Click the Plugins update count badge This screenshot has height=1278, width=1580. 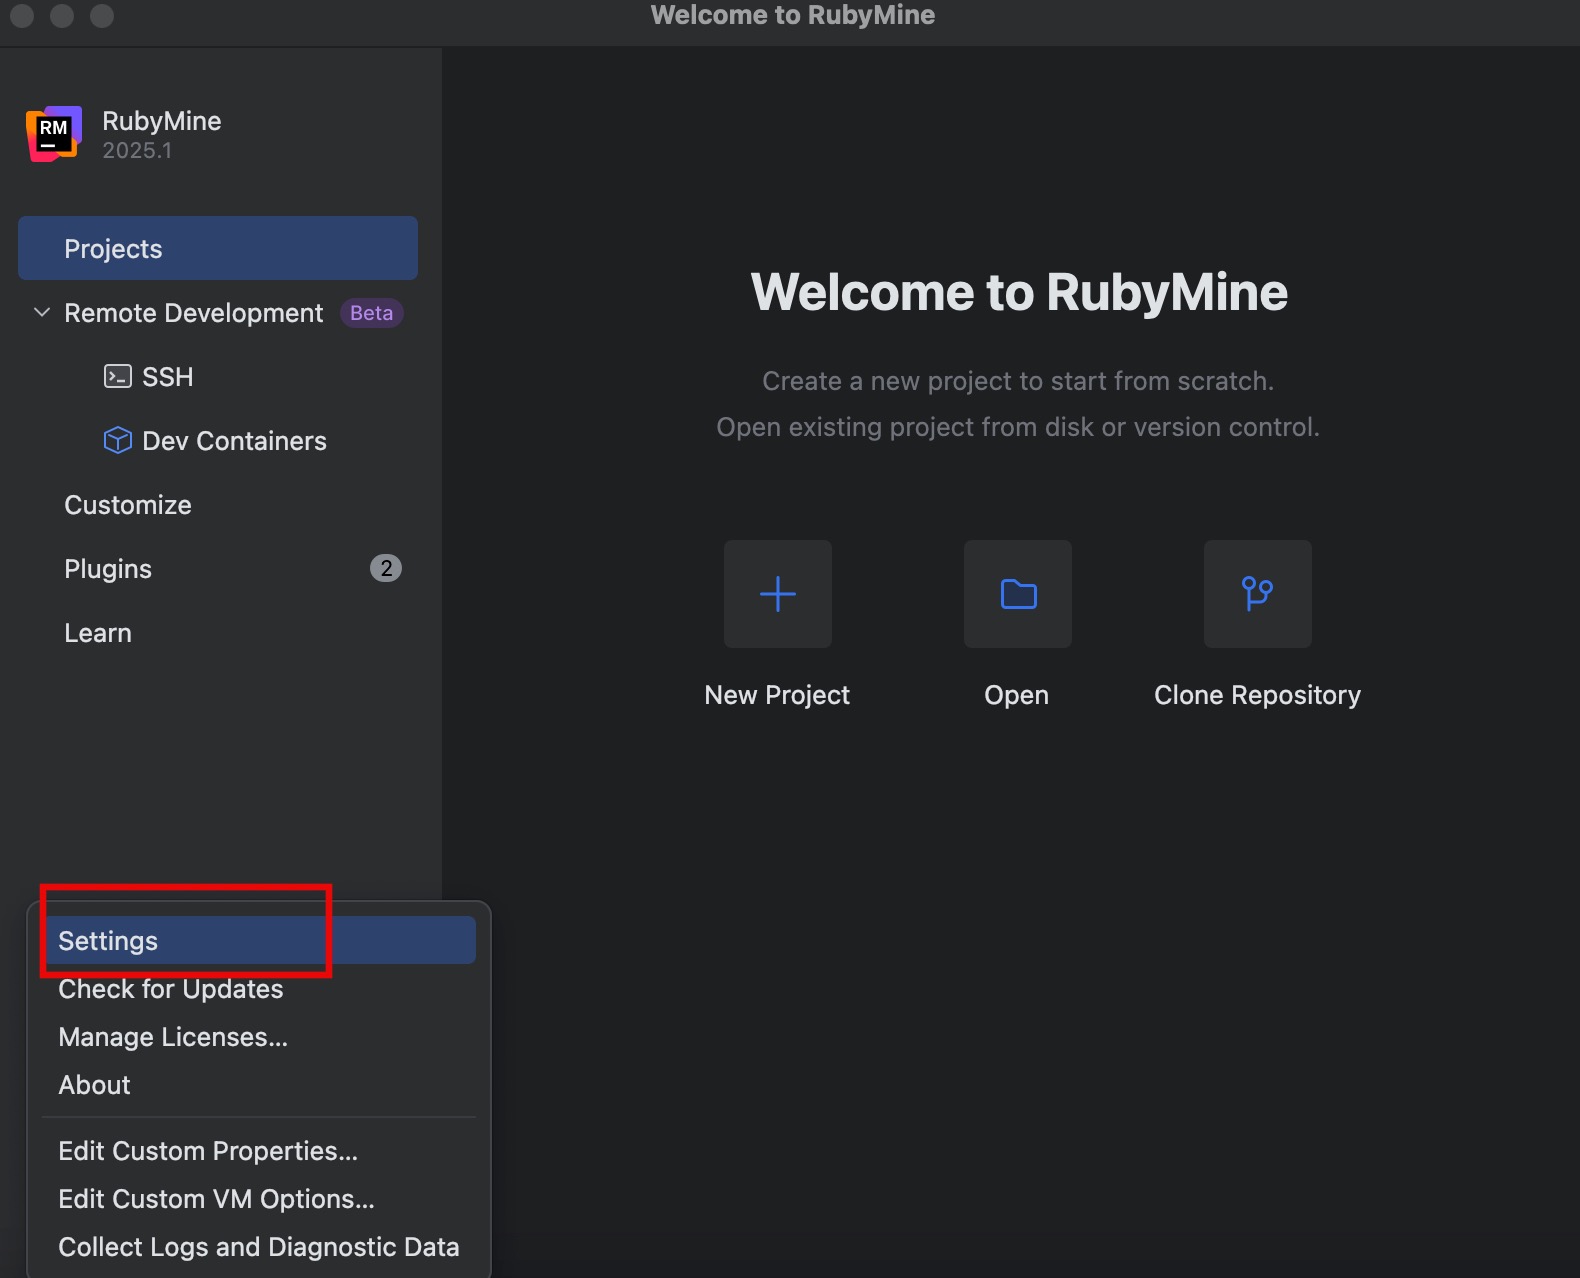pyautogui.click(x=386, y=569)
